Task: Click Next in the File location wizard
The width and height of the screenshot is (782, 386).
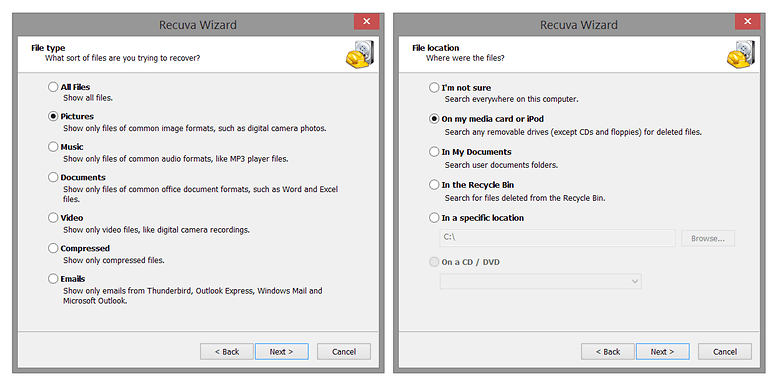Action: [663, 352]
